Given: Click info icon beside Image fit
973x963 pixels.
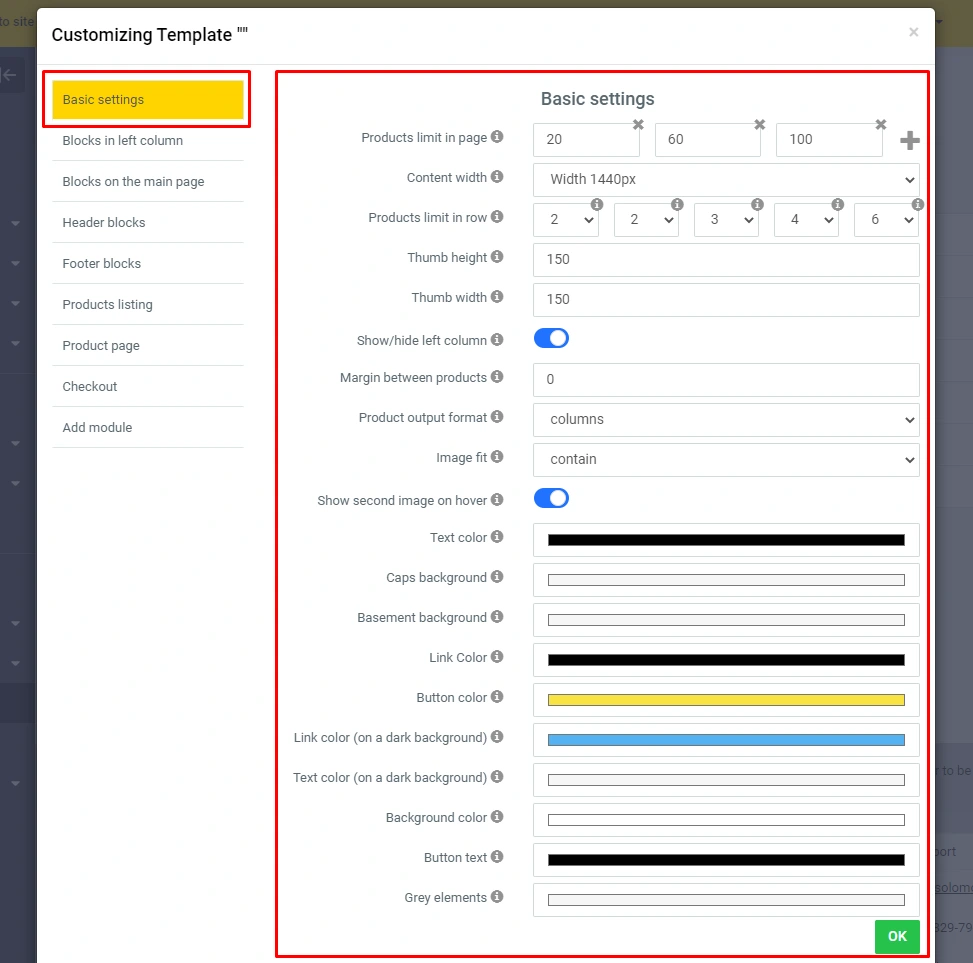Looking at the screenshot, I should (x=497, y=457).
